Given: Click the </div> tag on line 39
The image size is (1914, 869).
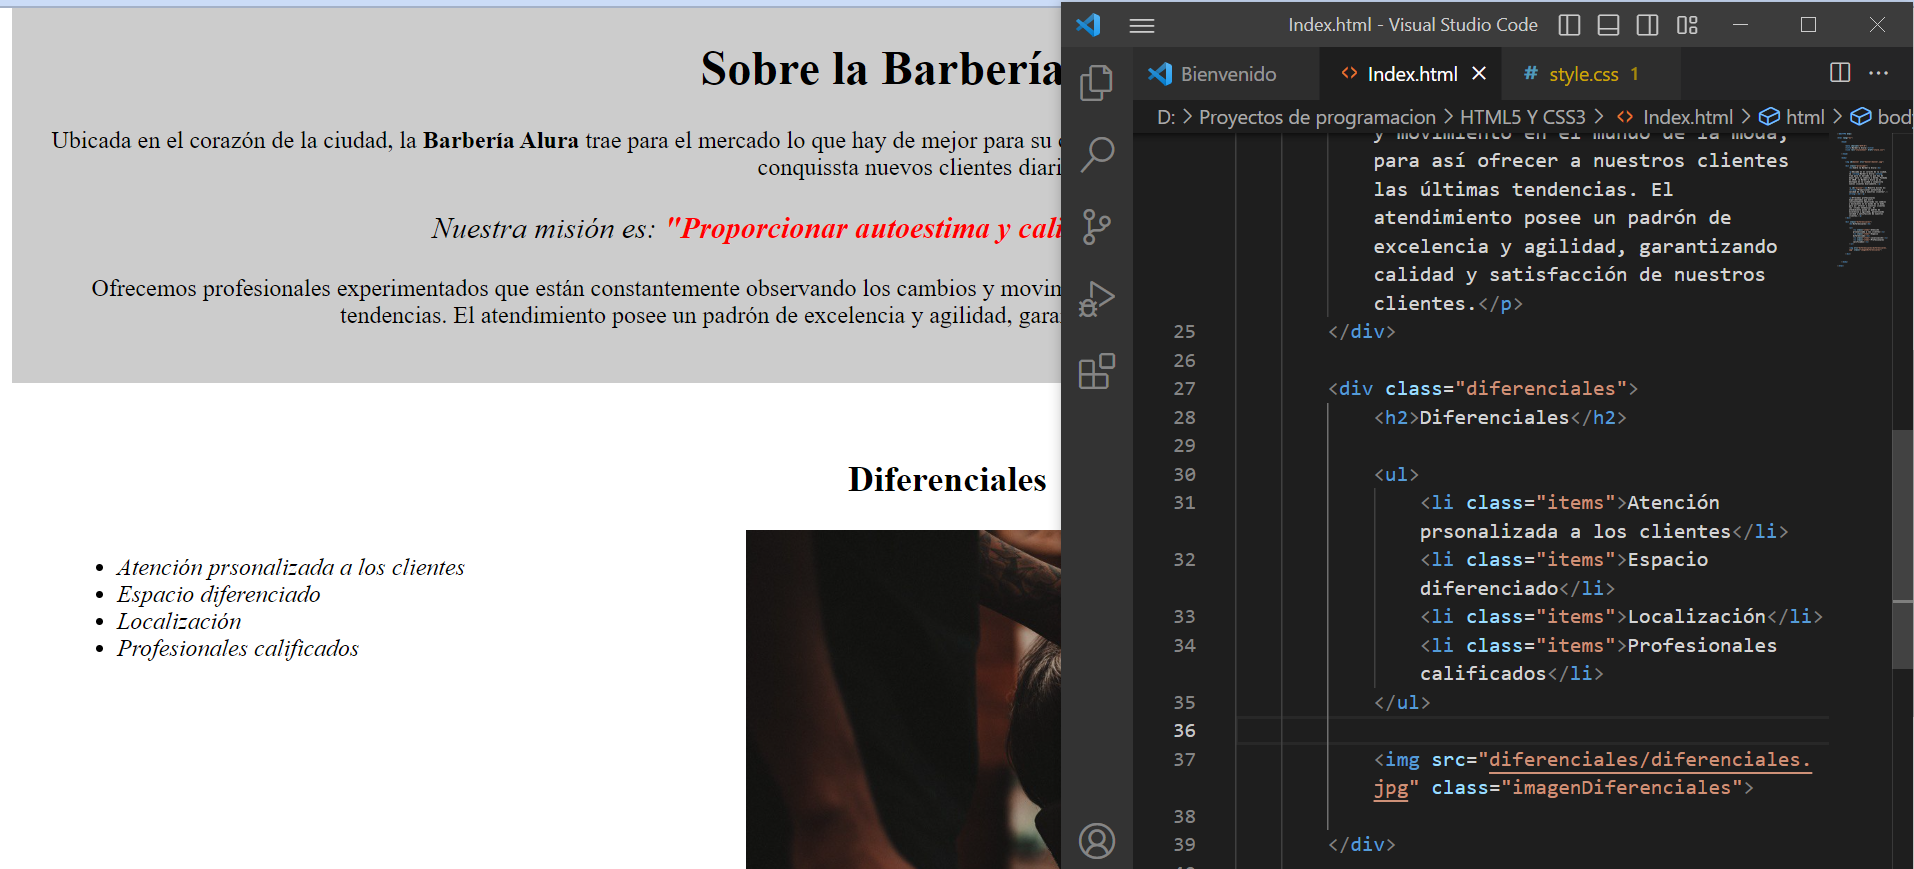Looking at the screenshot, I should click(1361, 844).
